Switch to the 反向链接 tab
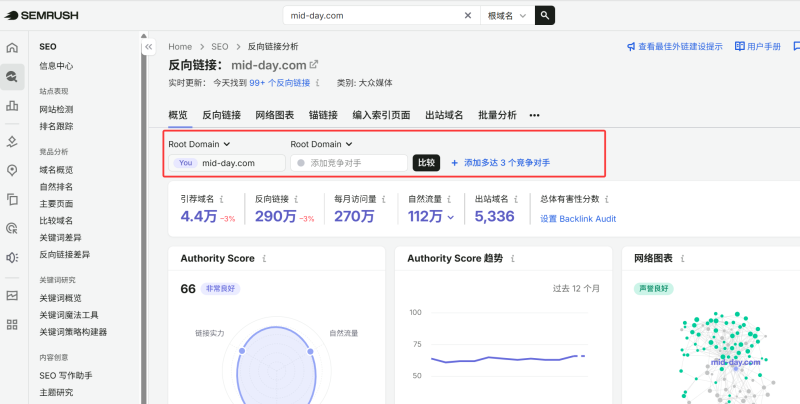This screenshot has height=404, width=800. click(221, 115)
